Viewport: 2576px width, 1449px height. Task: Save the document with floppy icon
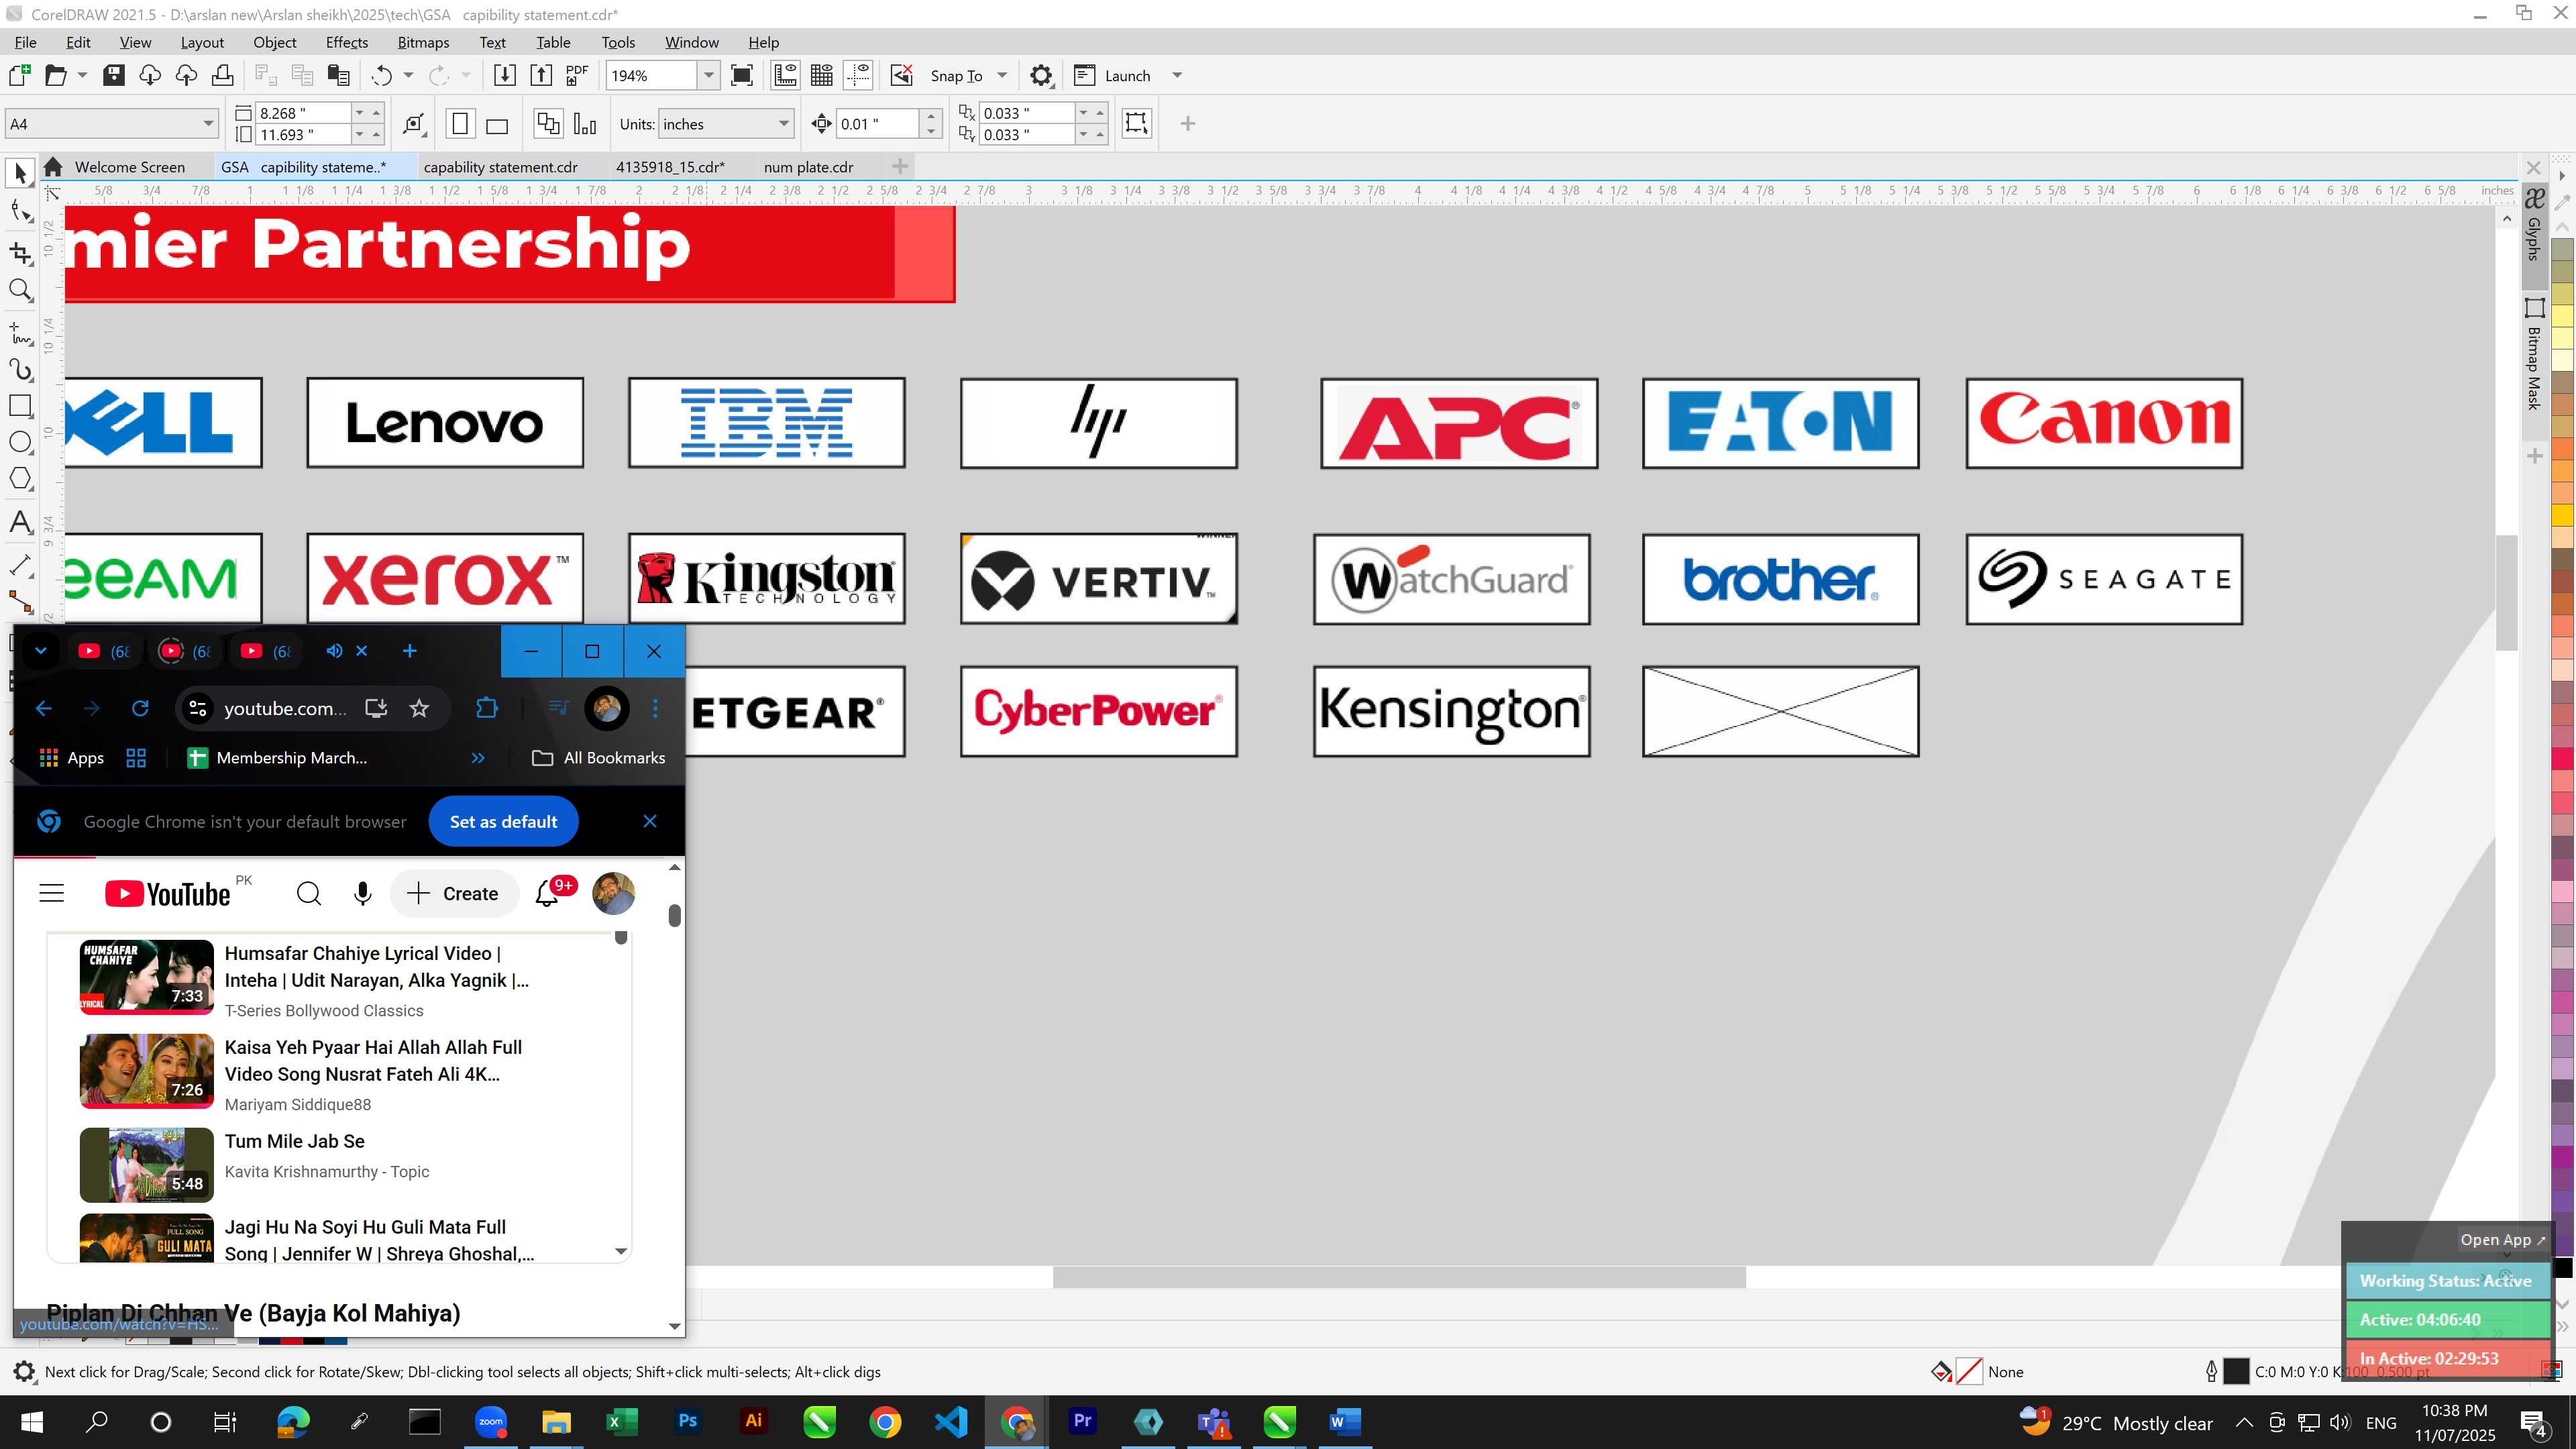[x=114, y=75]
